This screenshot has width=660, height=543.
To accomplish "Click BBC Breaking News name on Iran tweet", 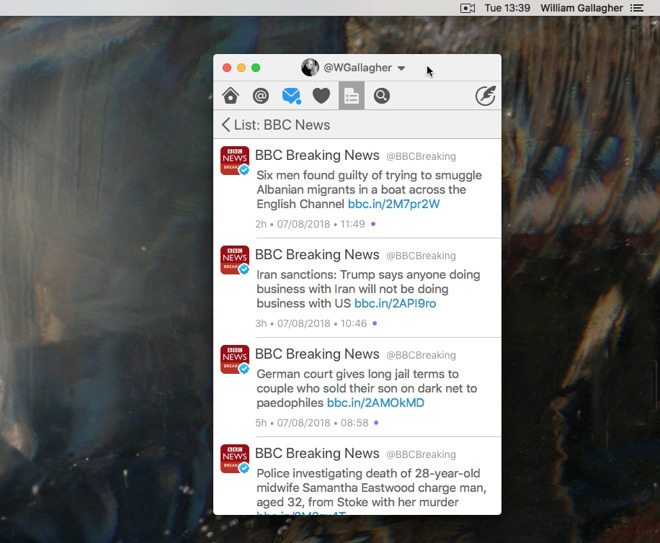I will pos(317,255).
